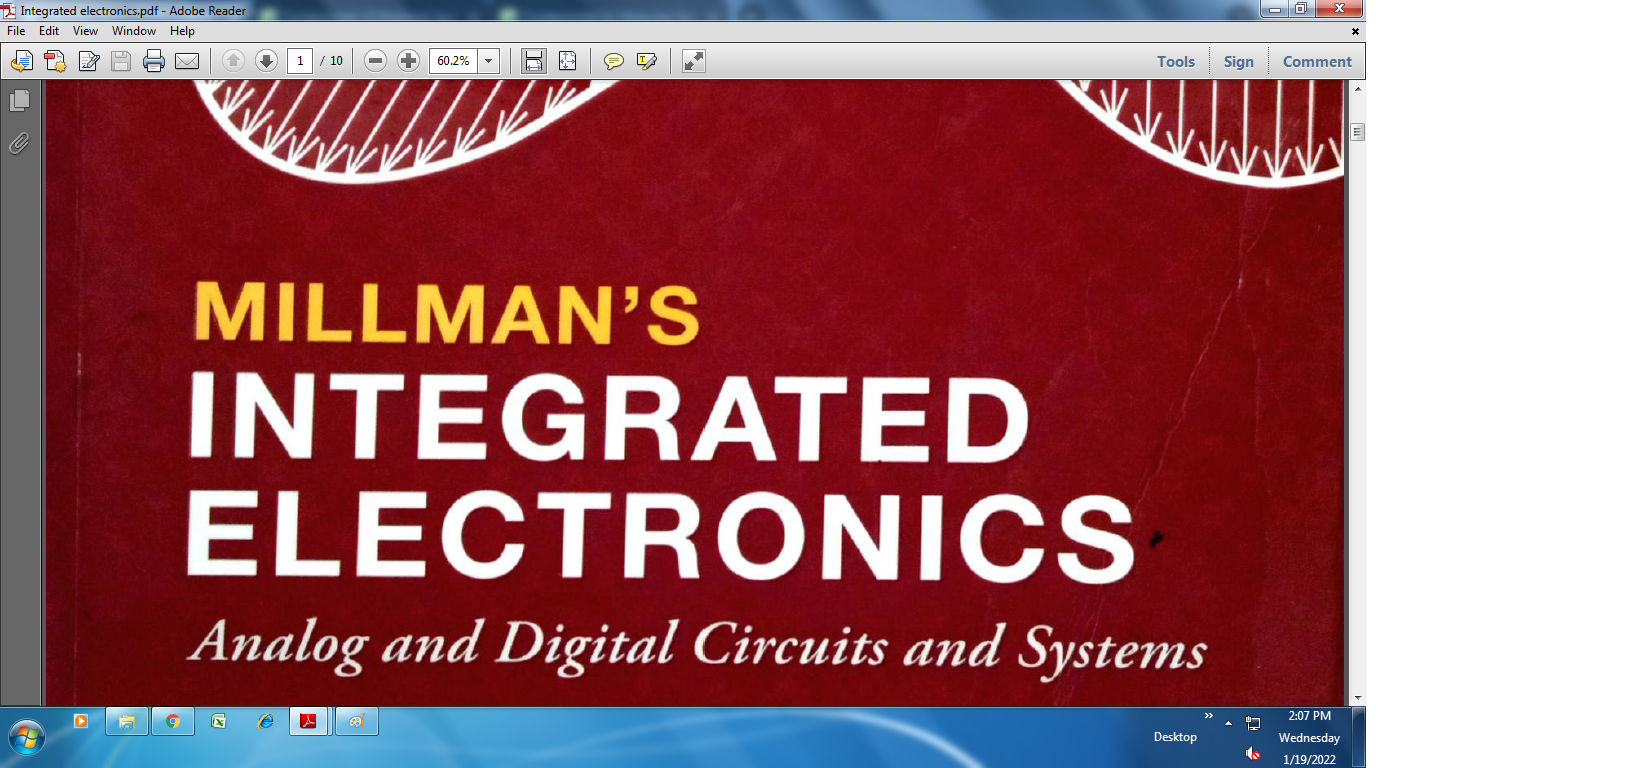Go to previous page arrow button
The image size is (1634, 768).
(x=233, y=61)
